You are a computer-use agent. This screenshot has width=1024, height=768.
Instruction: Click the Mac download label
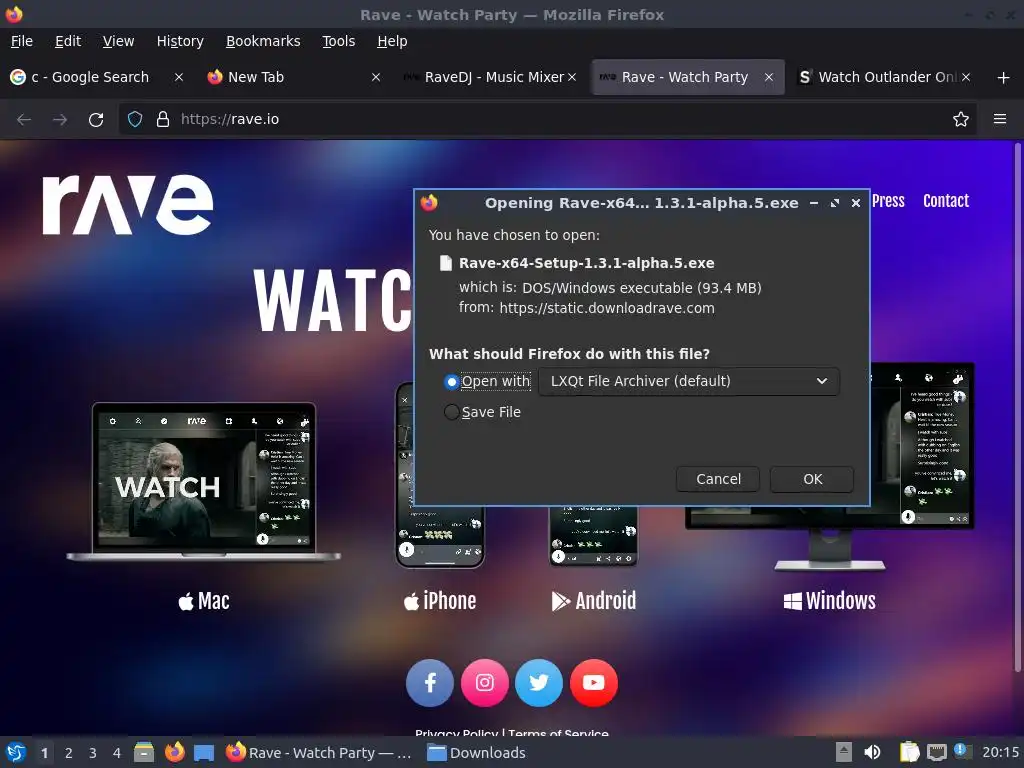204,601
